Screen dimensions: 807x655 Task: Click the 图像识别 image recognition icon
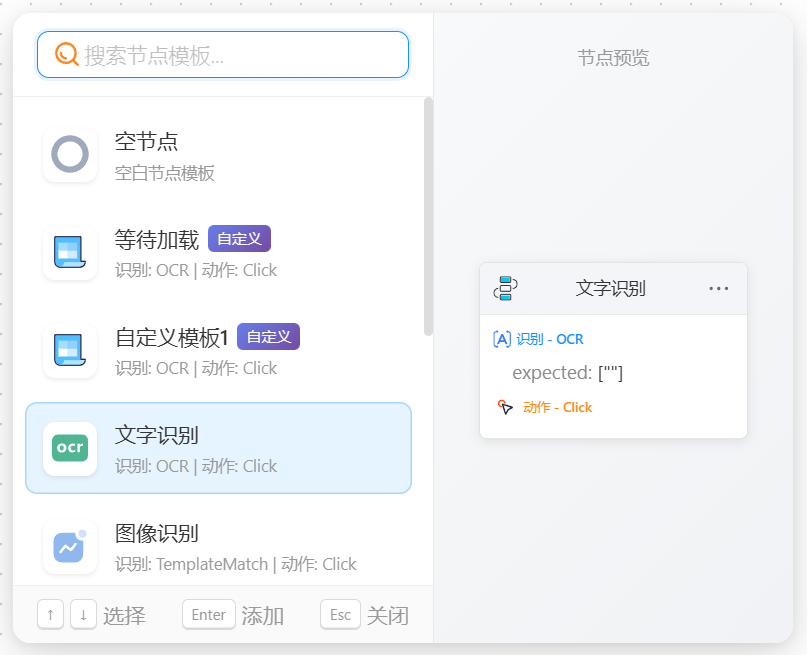tap(70, 547)
